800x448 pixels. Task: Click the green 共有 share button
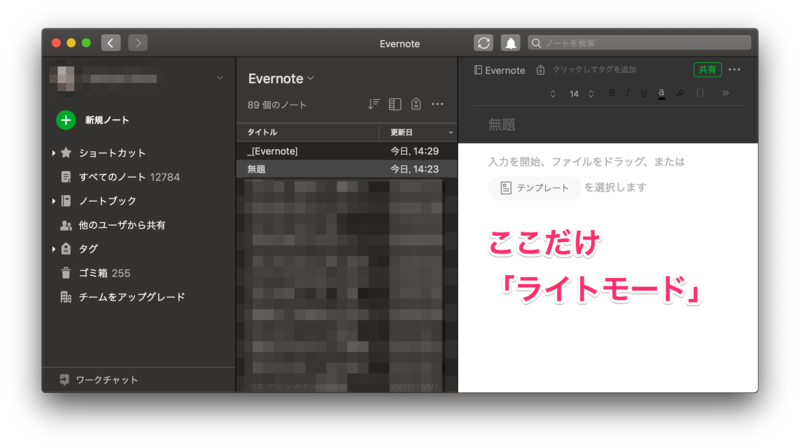coord(707,69)
